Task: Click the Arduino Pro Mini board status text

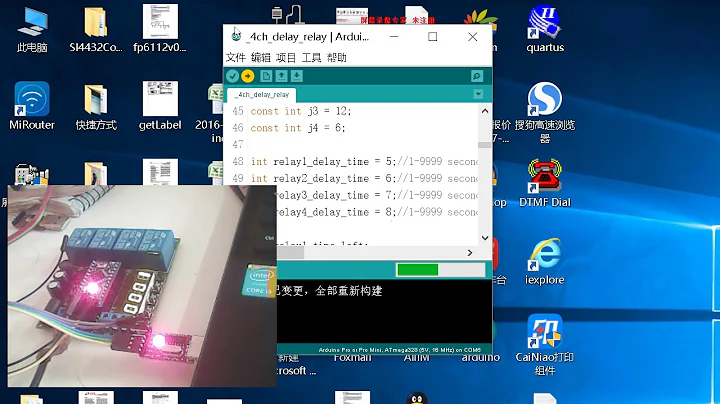Action: tap(399, 350)
